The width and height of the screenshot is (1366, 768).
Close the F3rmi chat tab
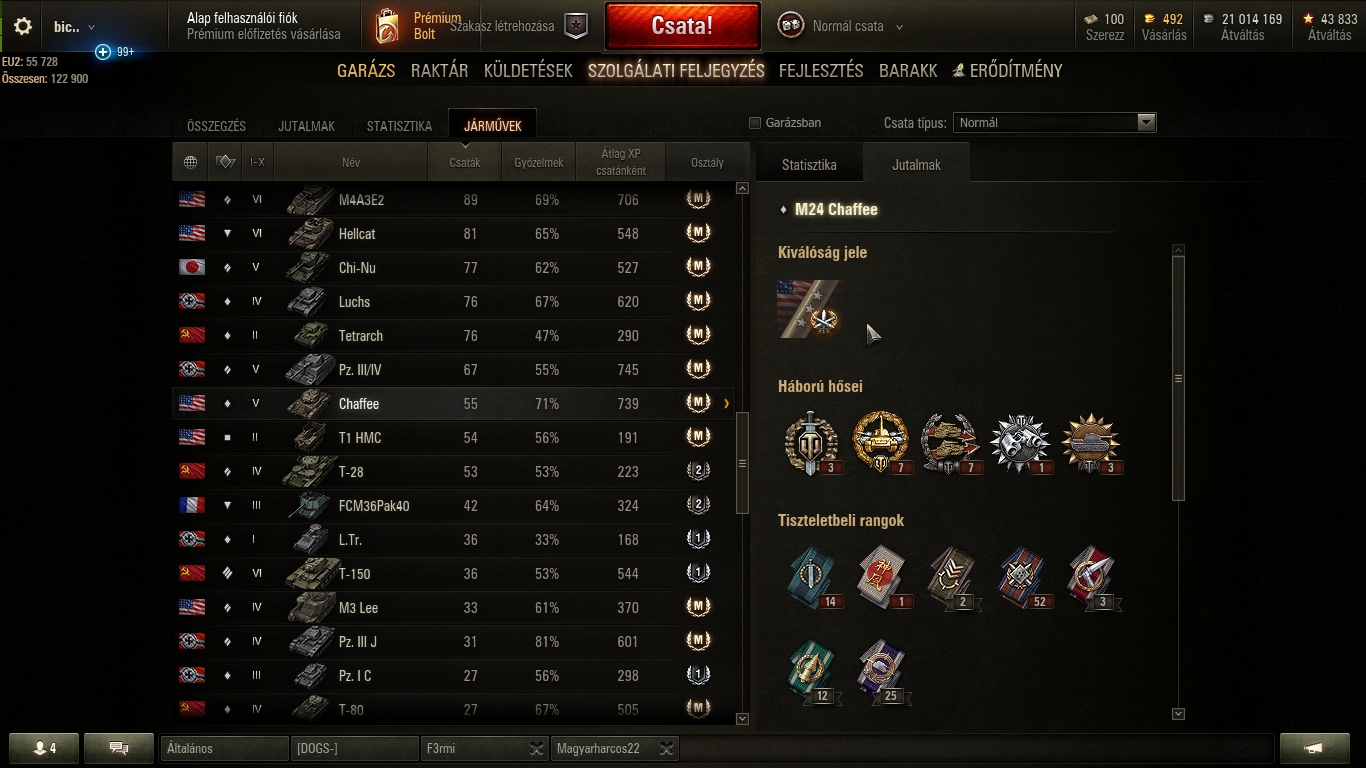point(536,748)
